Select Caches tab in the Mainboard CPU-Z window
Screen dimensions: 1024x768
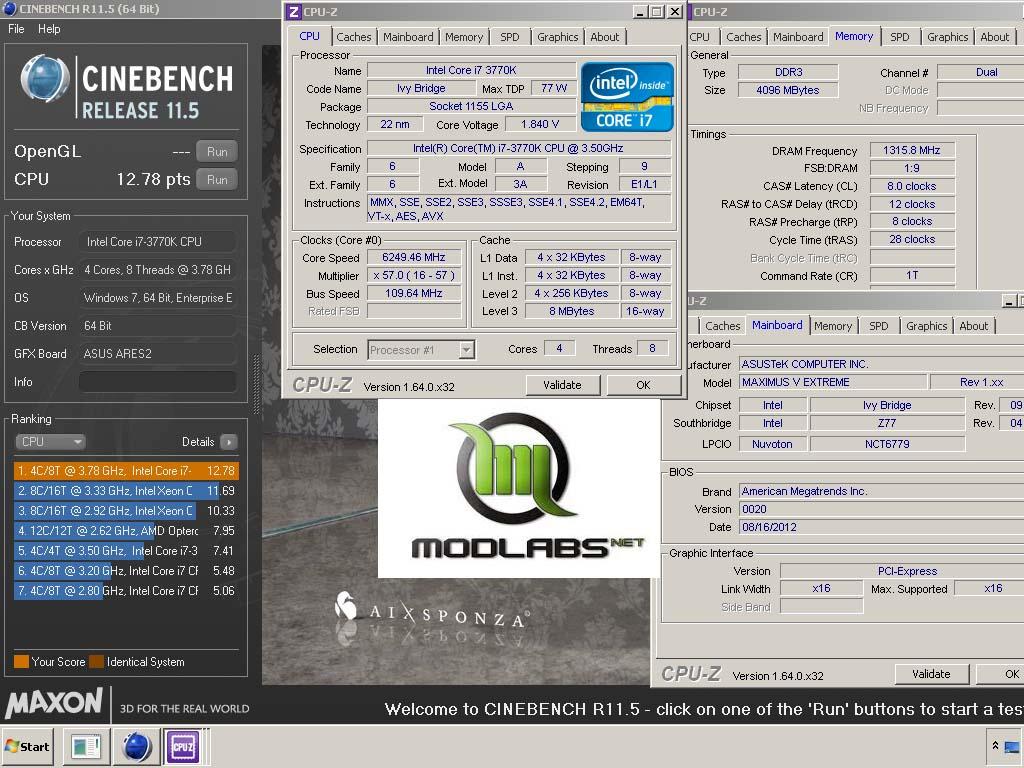point(723,326)
